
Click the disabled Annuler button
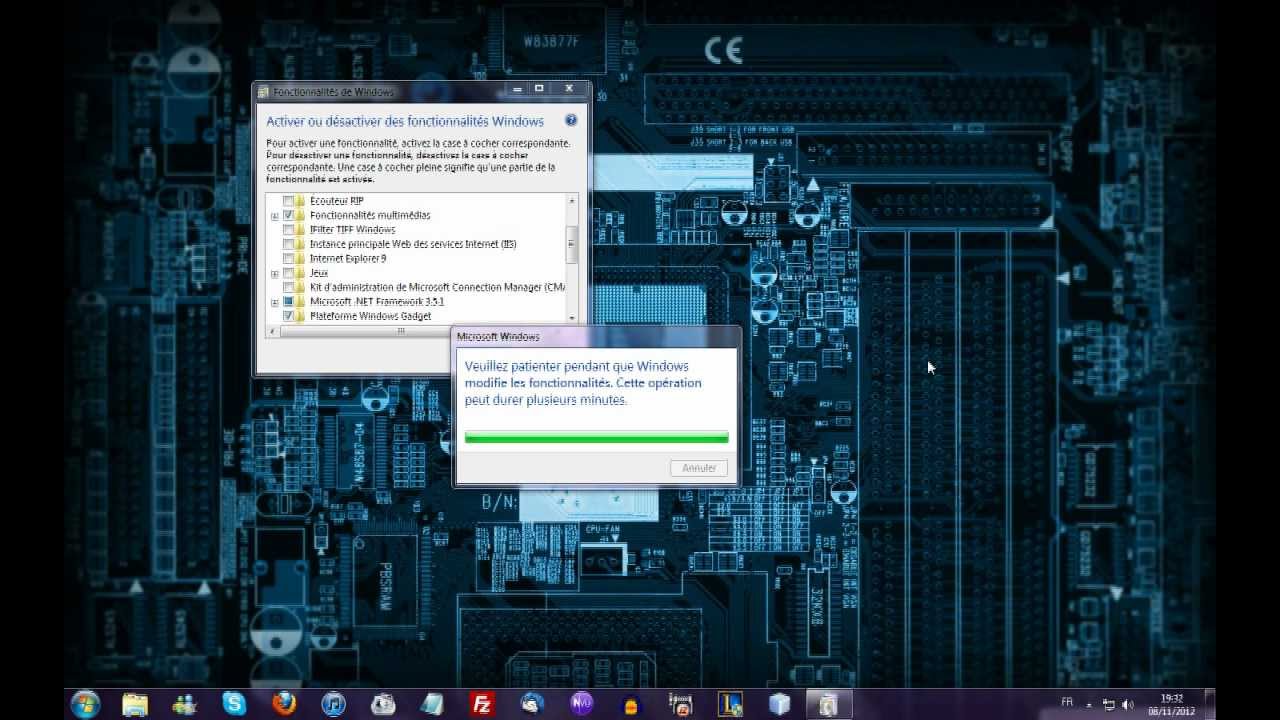click(x=698, y=468)
